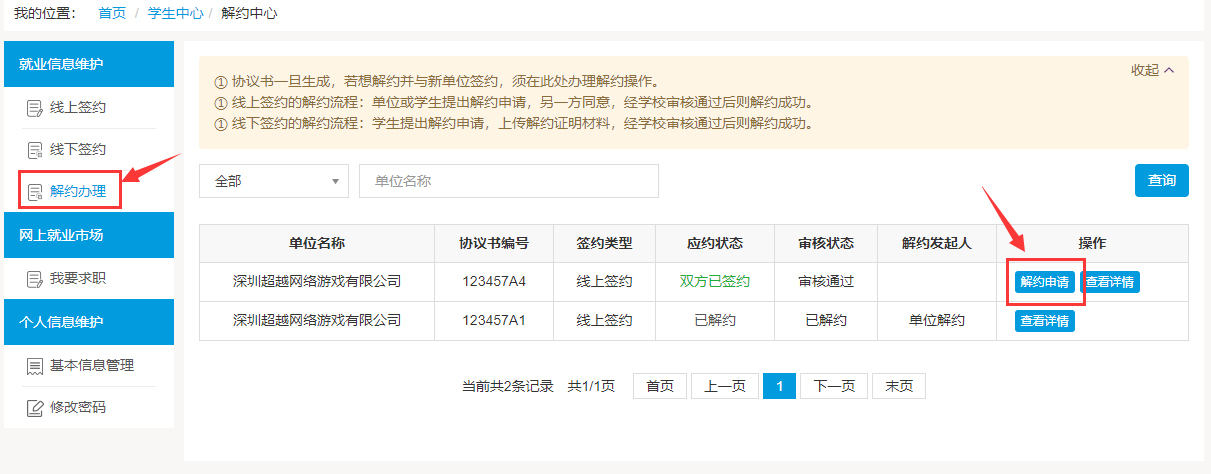View details for agreement 123457A4
Image resolution: width=1211 pixels, height=474 pixels.
click(1110, 282)
